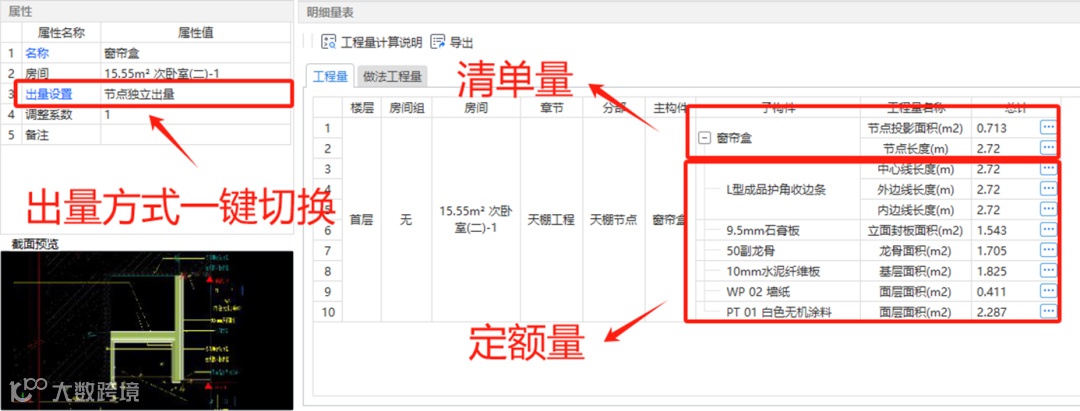Select the 调整系数 property name
1080x411 pixels.
click(x=48, y=114)
